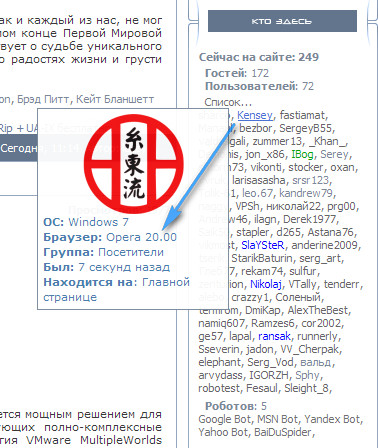Click blue username SlaYSteR
378x448 pixels.
click(263, 245)
